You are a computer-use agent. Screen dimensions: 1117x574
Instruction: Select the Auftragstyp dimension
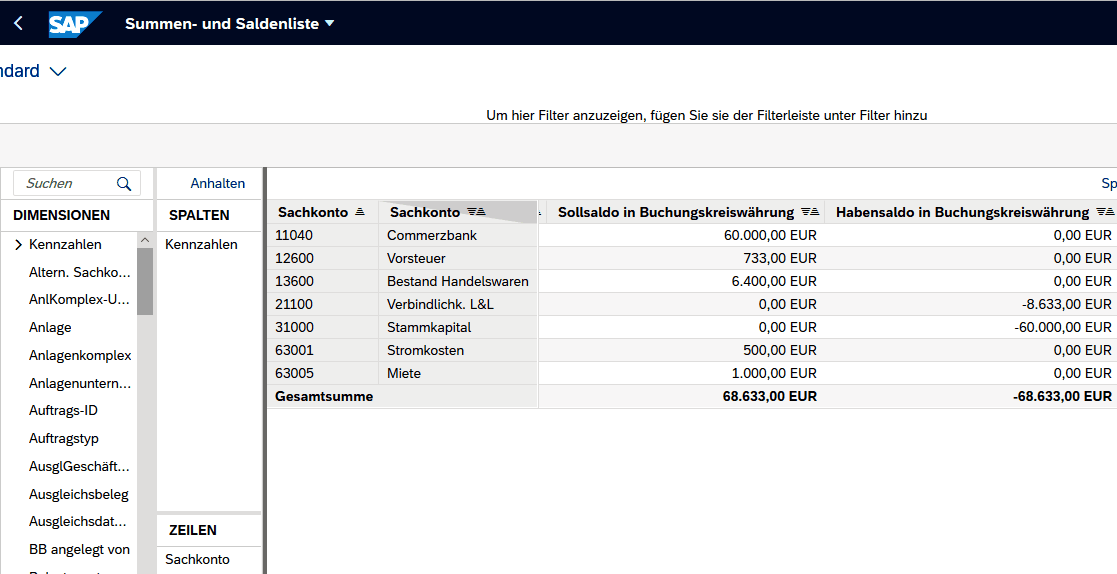click(64, 438)
